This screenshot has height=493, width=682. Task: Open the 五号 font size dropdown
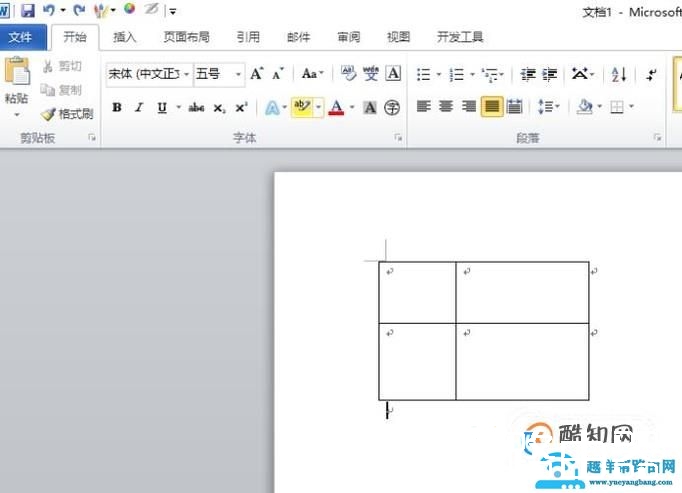point(238,74)
